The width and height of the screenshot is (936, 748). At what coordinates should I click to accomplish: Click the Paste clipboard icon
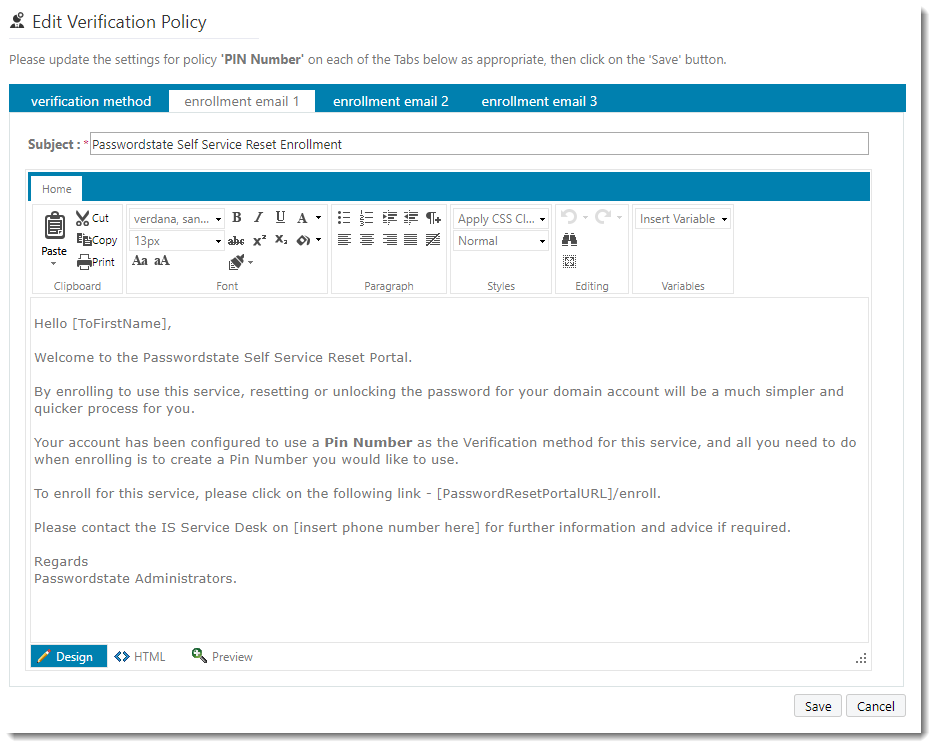point(54,226)
